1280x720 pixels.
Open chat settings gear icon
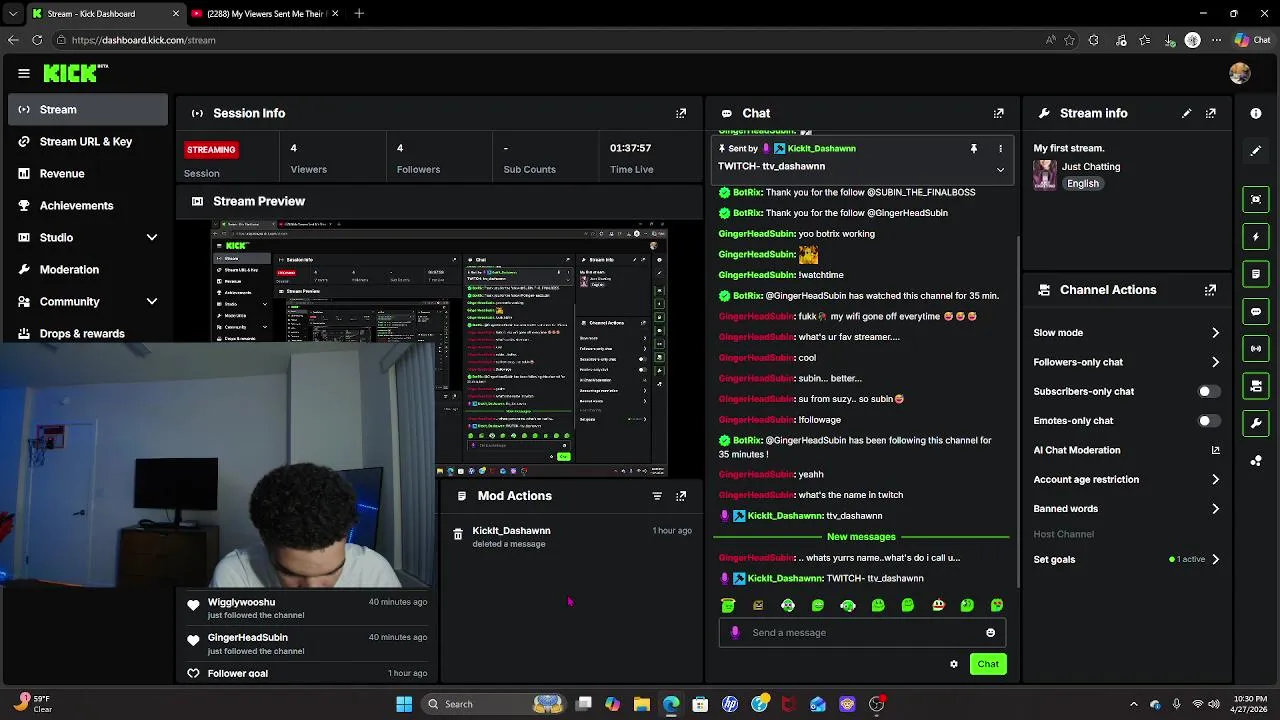954,664
